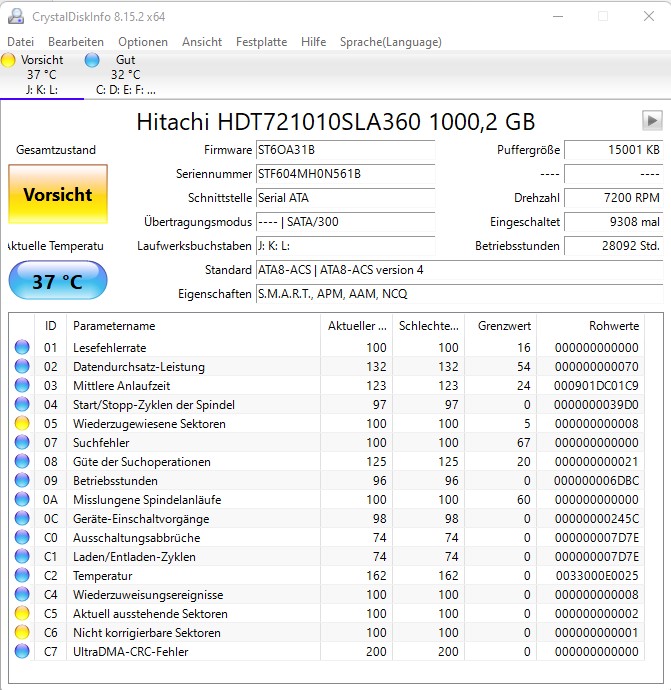Click blue status icon for Start/Stopp-Zyklen der Spindel
This screenshot has width=671, height=690.
(x=22, y=404)
